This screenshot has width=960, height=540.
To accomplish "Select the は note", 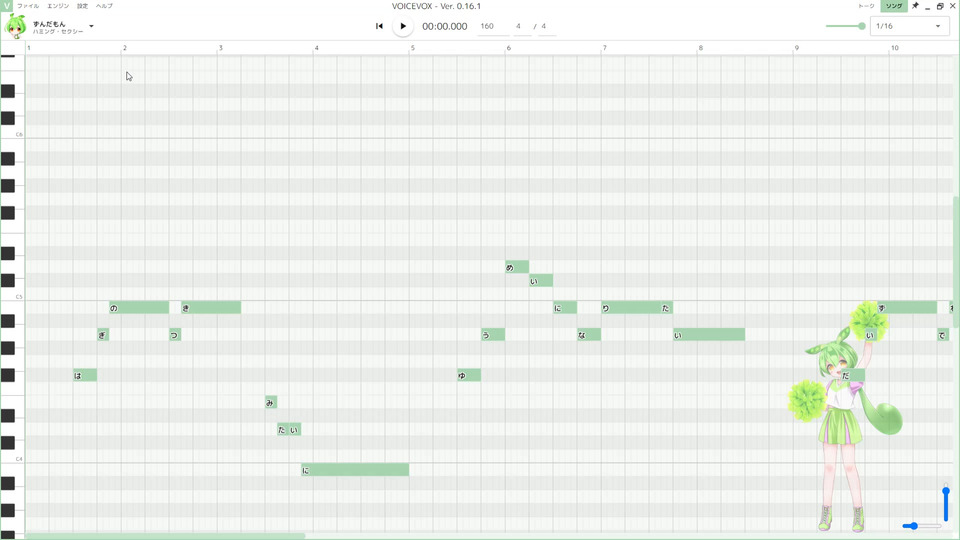I will (85, 375).
